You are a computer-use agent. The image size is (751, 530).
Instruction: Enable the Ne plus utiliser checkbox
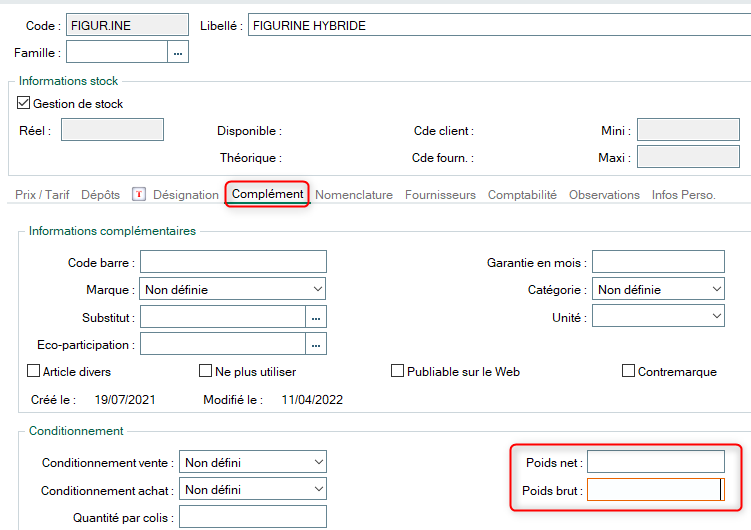pos(205,371)
